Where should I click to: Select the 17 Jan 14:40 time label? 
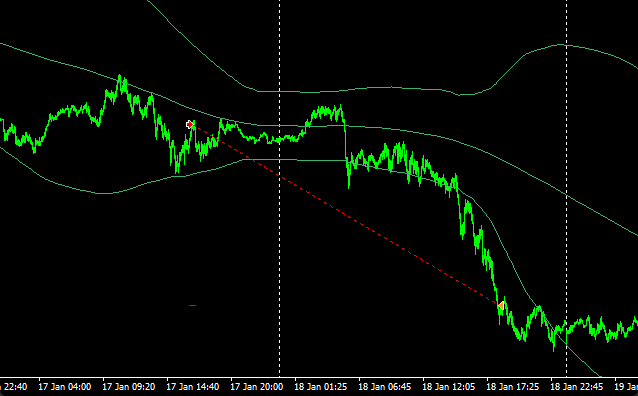pyautogui.click(x=192, y=387)
